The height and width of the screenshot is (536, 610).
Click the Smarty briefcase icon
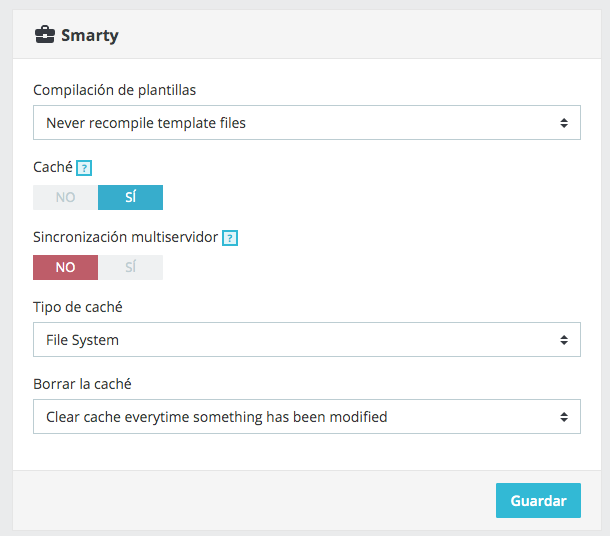[x=44, y=36]
